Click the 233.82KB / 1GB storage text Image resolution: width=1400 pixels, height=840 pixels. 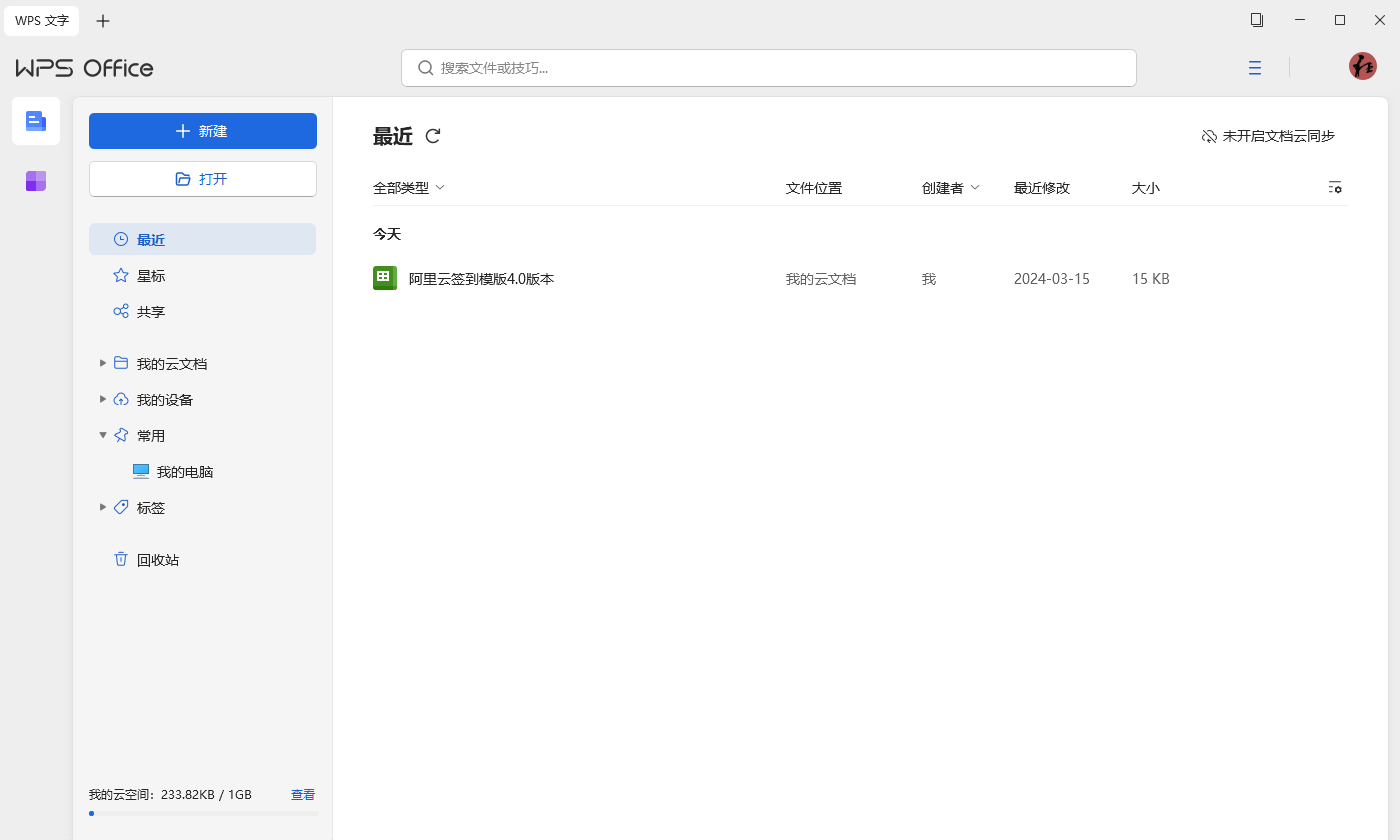(206, 794)
